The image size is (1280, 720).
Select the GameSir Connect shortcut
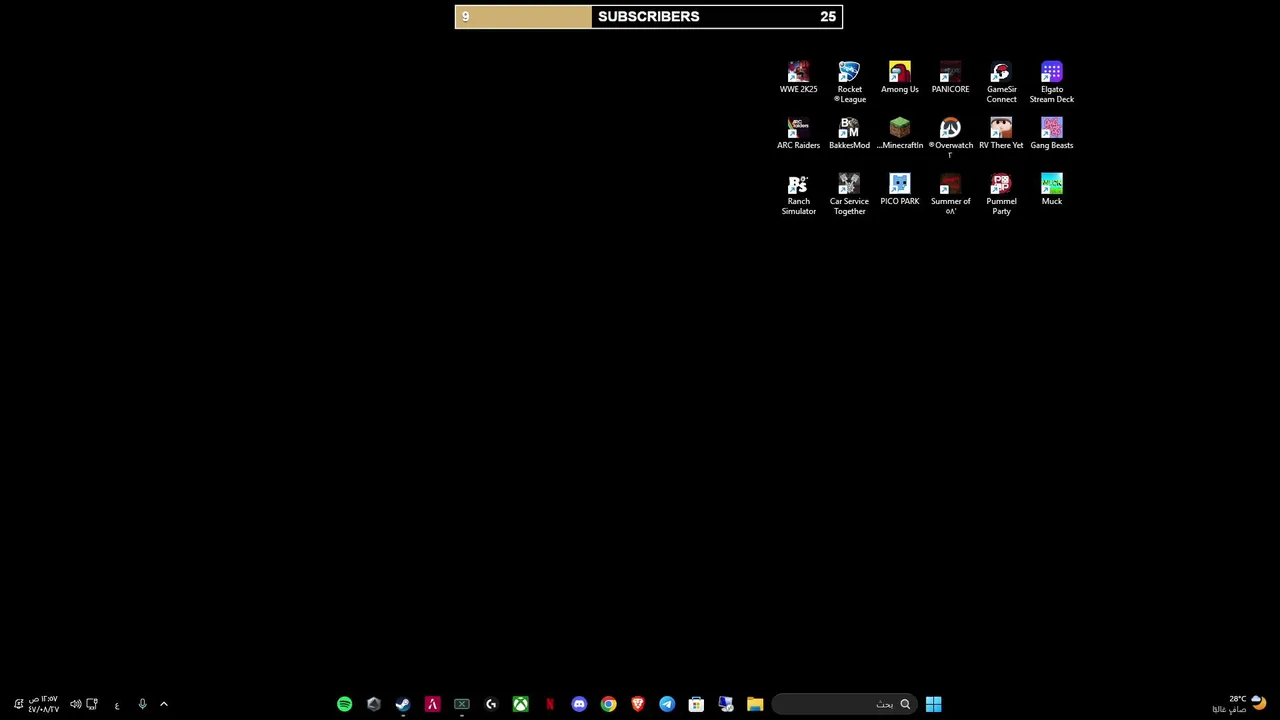(x=1001, y=82)
